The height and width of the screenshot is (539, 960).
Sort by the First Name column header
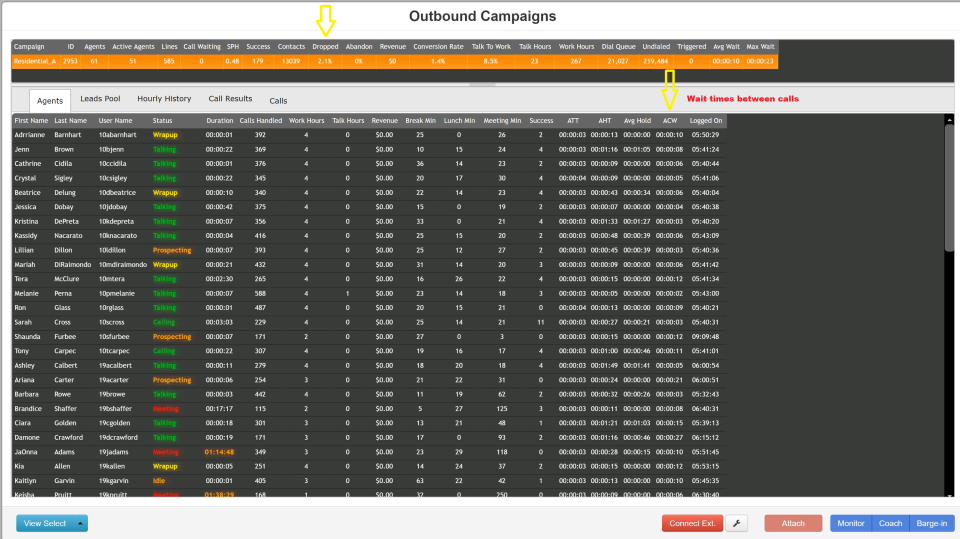click(31, 121)
